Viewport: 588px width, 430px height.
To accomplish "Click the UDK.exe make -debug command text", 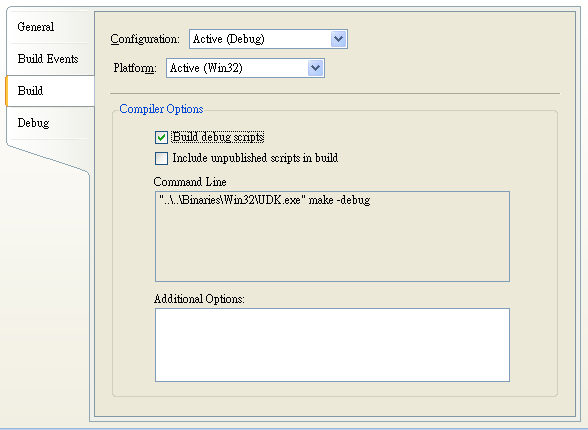I will coord(264,200).
